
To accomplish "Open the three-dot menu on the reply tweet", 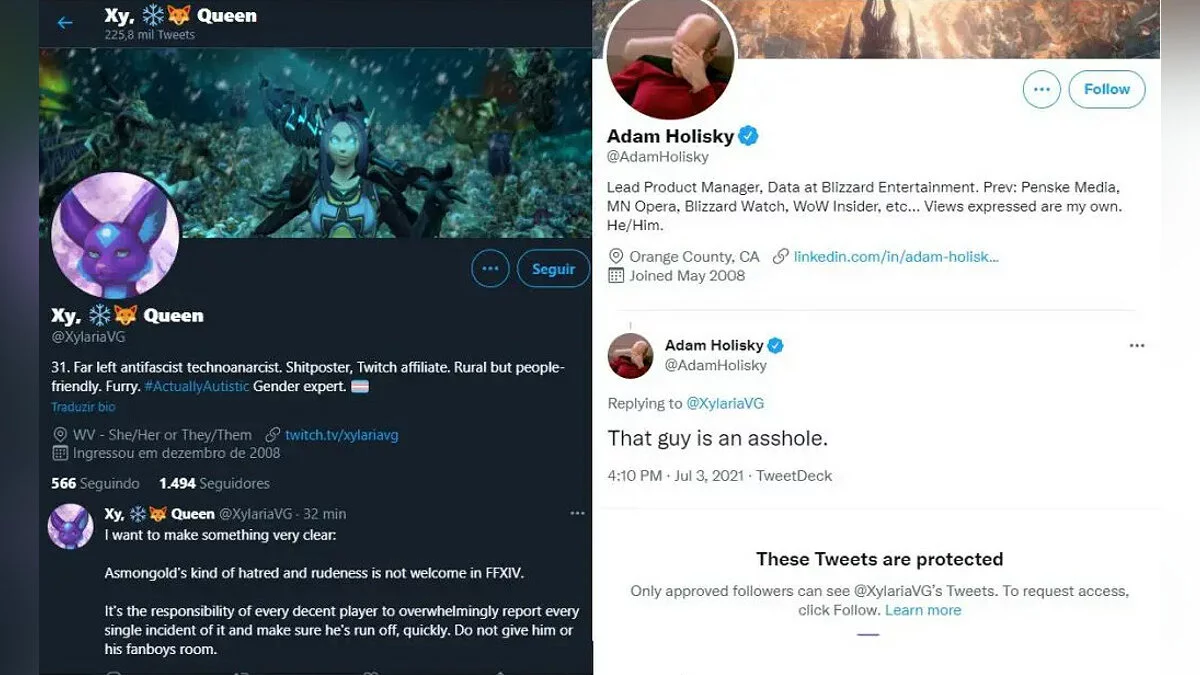I will [1136, 345].
